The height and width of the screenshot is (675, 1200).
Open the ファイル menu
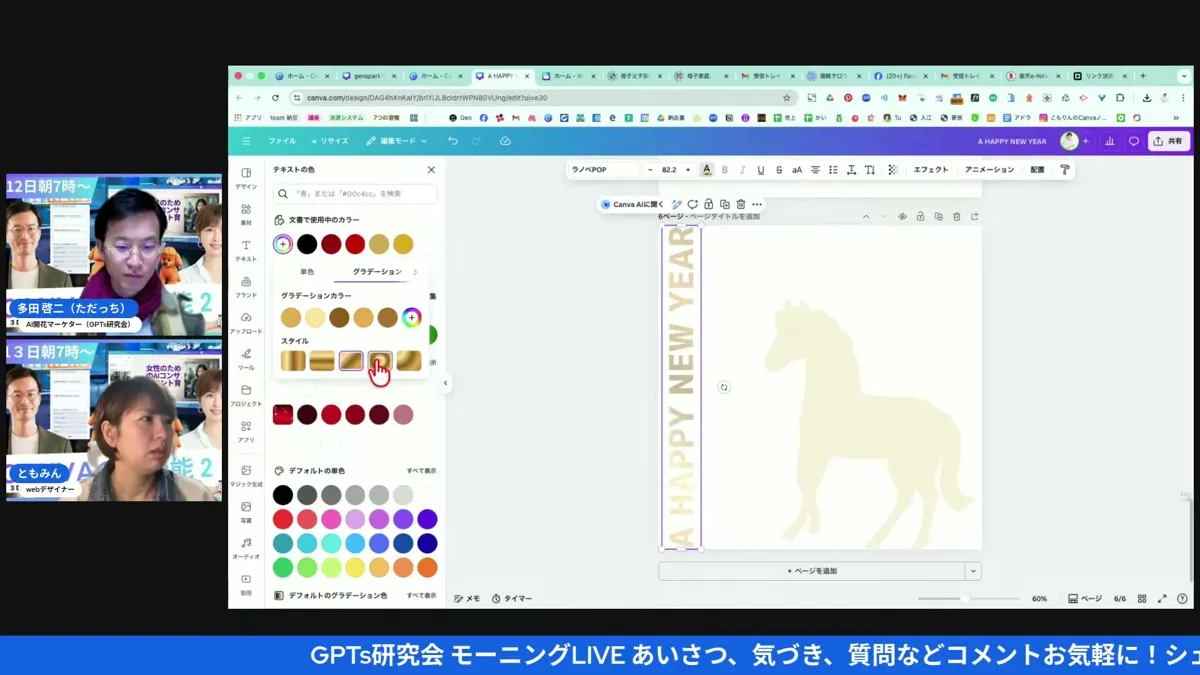pos(282,141)
